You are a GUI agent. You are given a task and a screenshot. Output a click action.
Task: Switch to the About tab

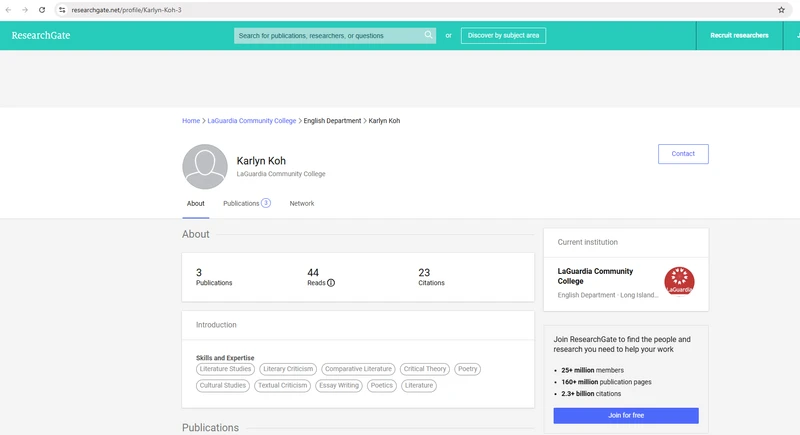coord(195,203)
